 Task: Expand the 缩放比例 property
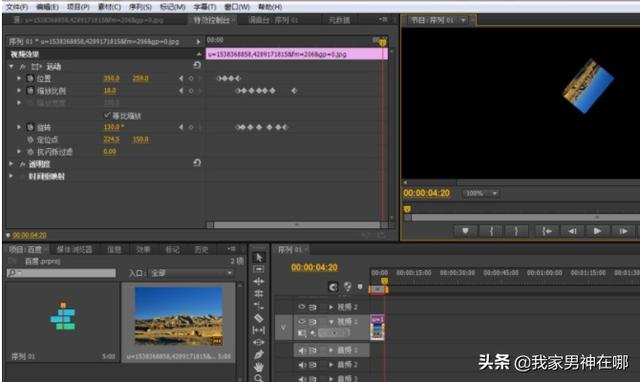(19, 91)
